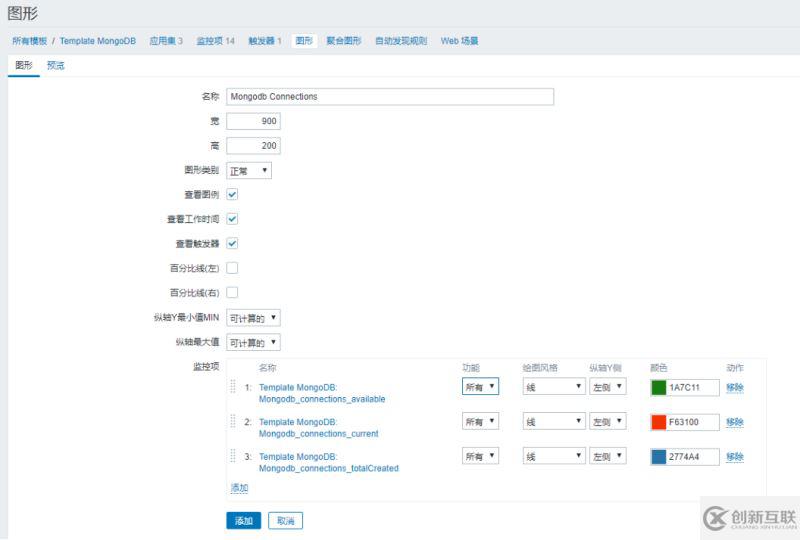Uncheck the 查看触发器 checkbox
The width and height of the screenshot is (800, 540).
[x=232, y=243]
